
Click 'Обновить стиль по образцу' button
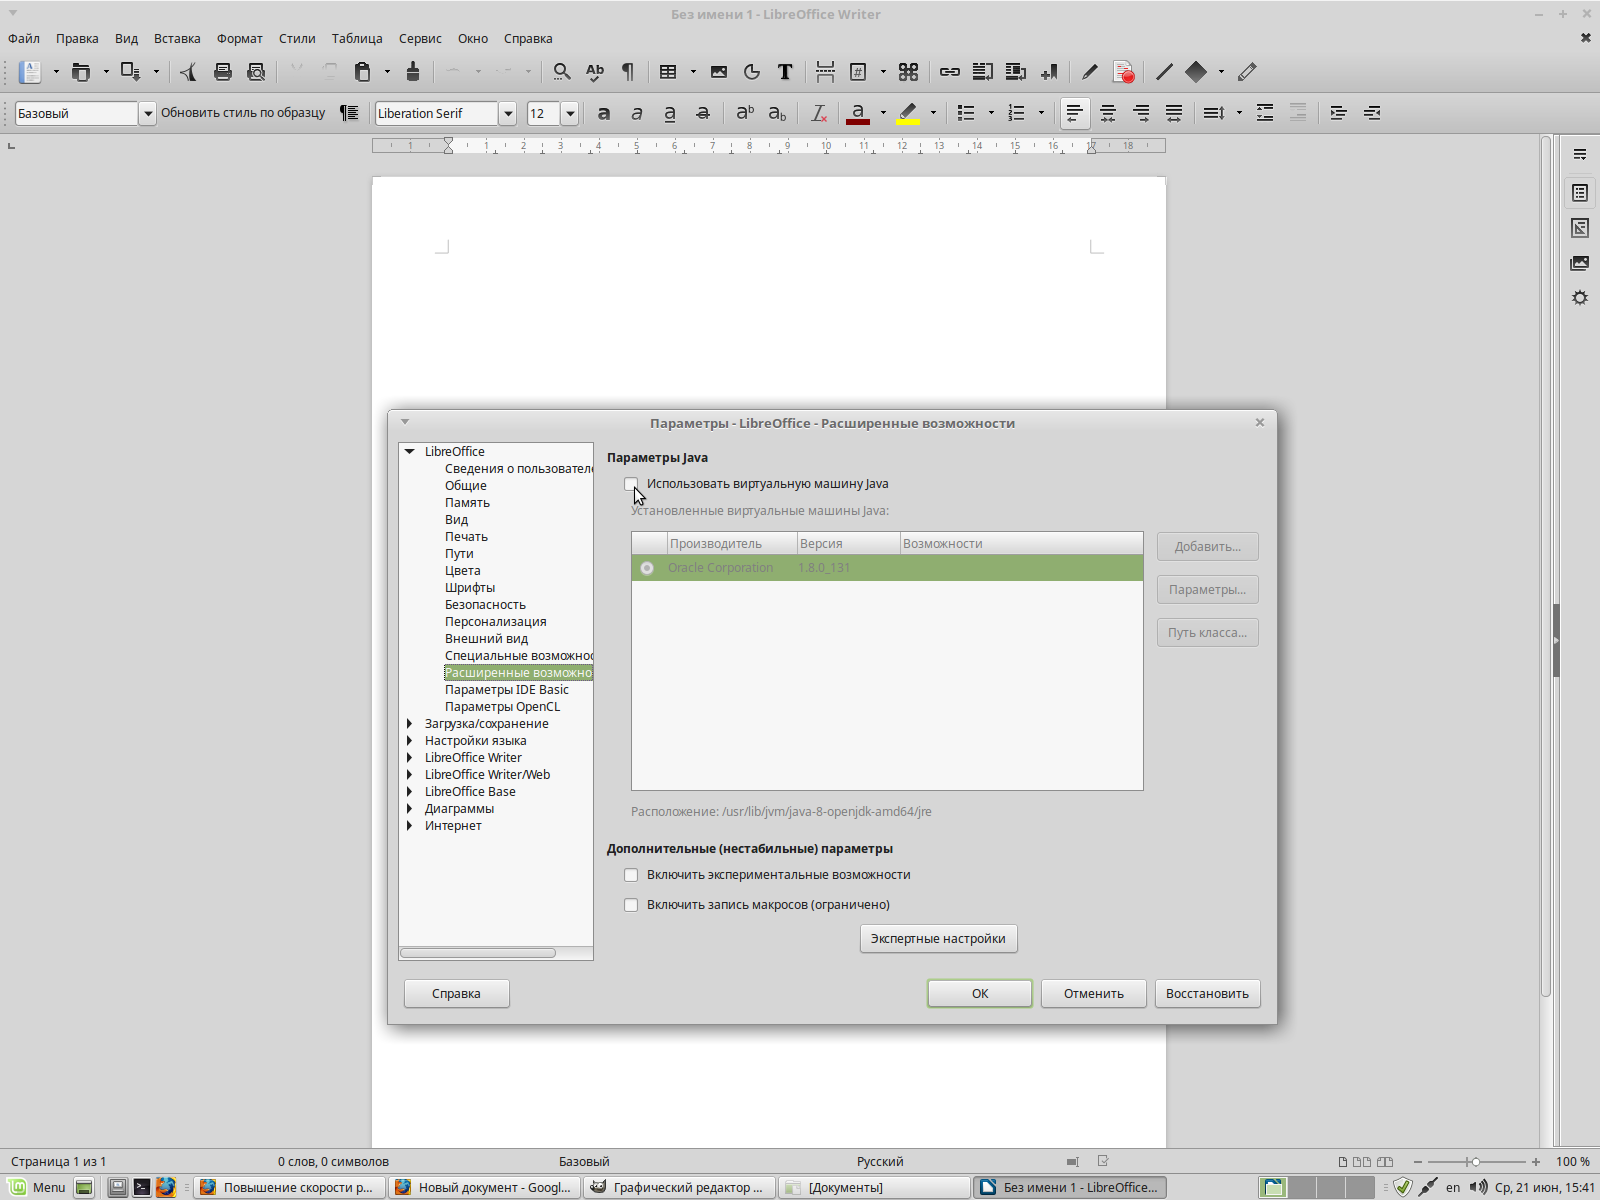tap(243, 113)
